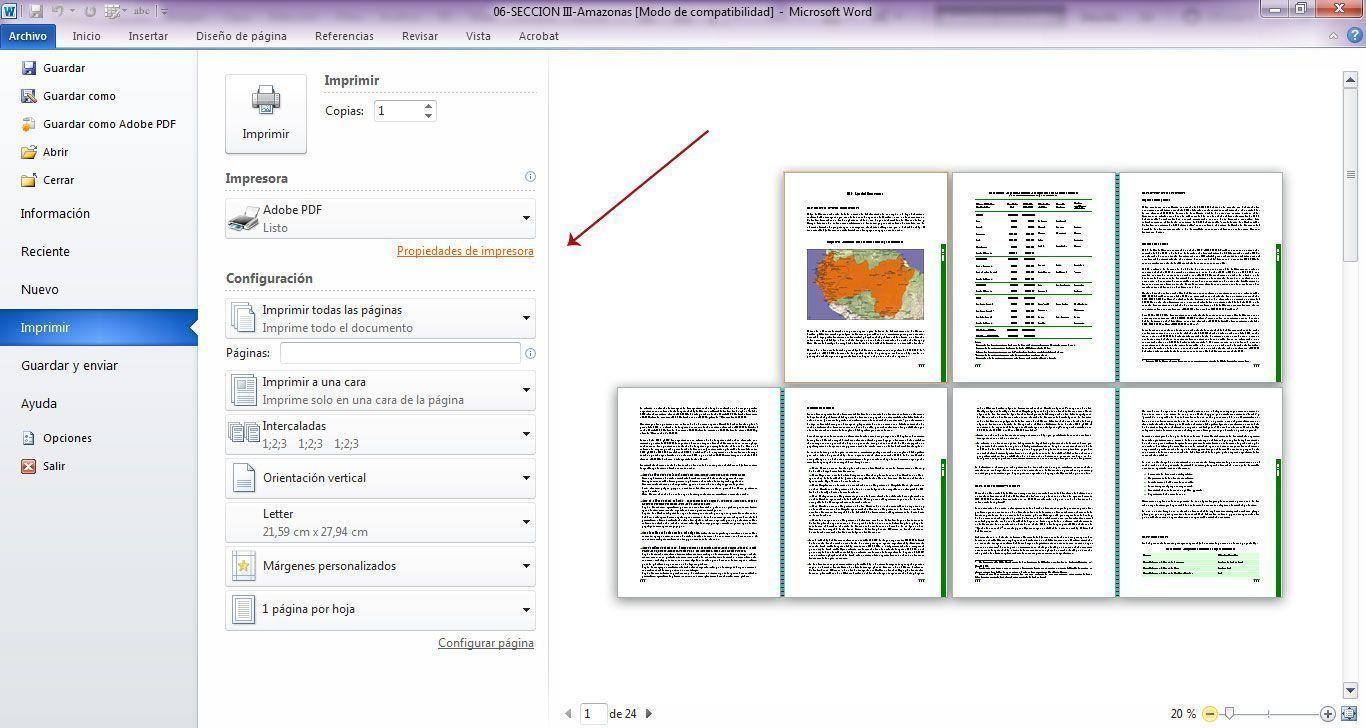Click info icon next to Impresora heading
The width and height of the screenshot is (1366, 728).
point(530,177)
